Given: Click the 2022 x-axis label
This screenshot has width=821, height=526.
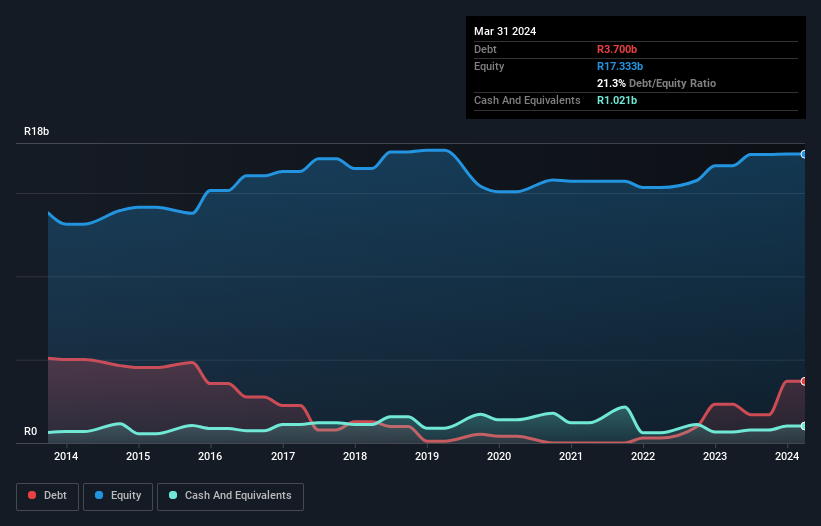Looking at the screenshot, I should 643,456.
